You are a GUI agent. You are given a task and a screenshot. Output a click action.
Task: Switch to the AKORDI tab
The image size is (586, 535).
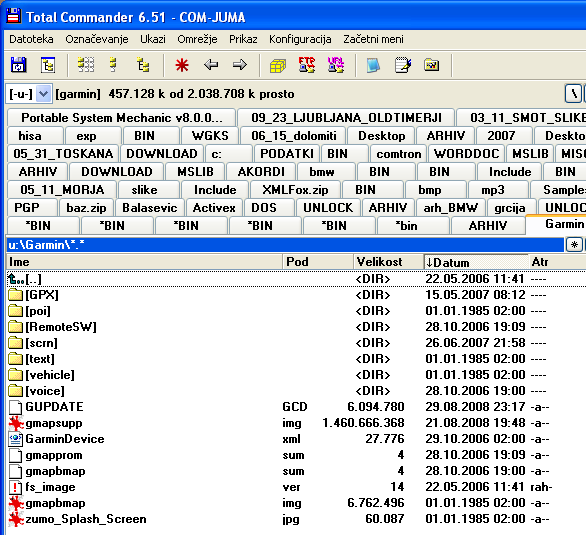[261, 172]
